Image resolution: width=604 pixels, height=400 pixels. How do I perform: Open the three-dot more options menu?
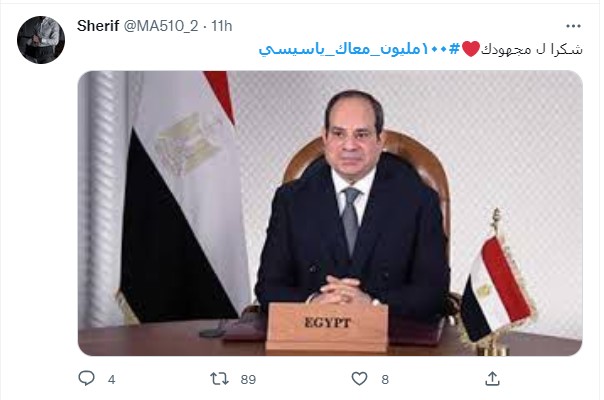click(573, 26)
